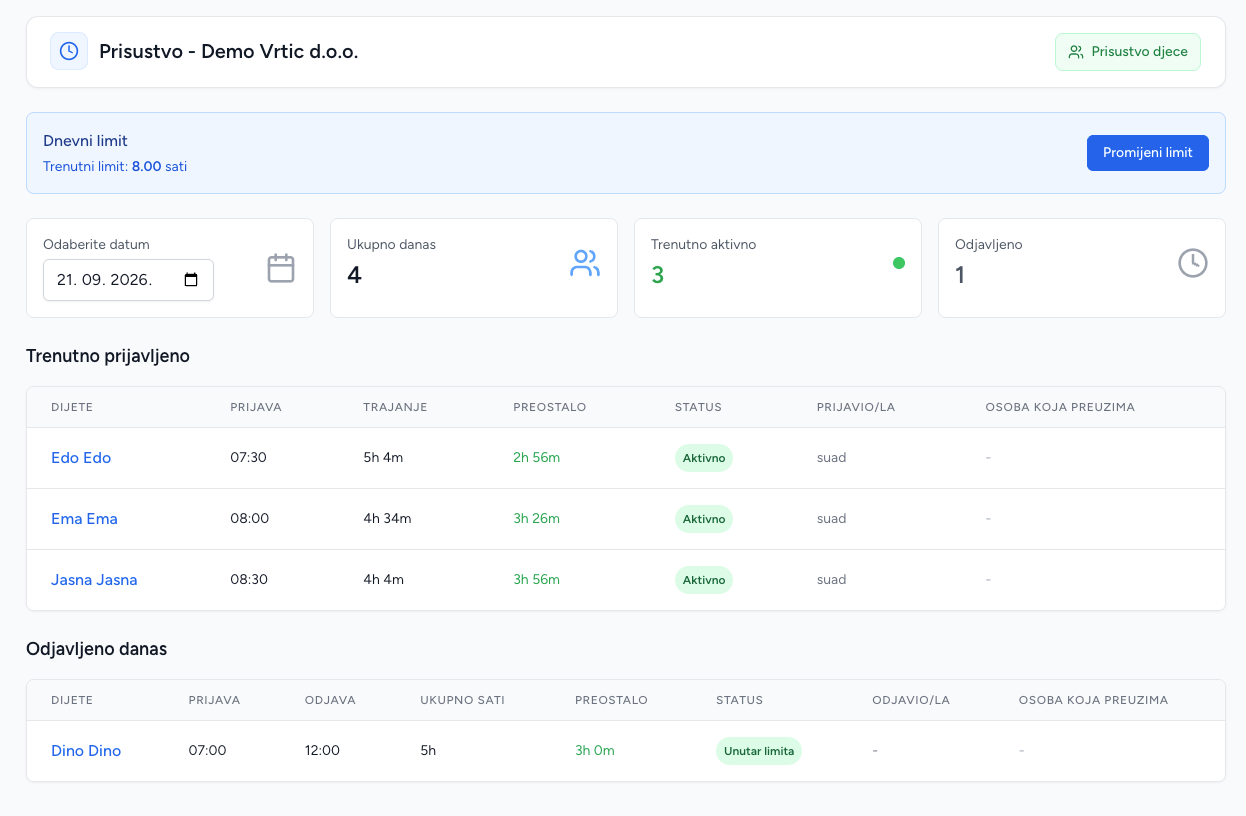Open Jasna Jasna child profile link
Screen dimensions: 1246x816
(x=94, y=580)
